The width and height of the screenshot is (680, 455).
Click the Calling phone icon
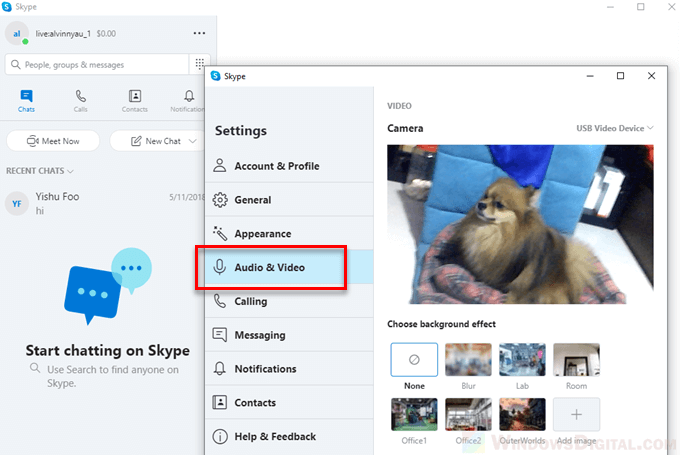pyautogui.click(x=220, y=301)
